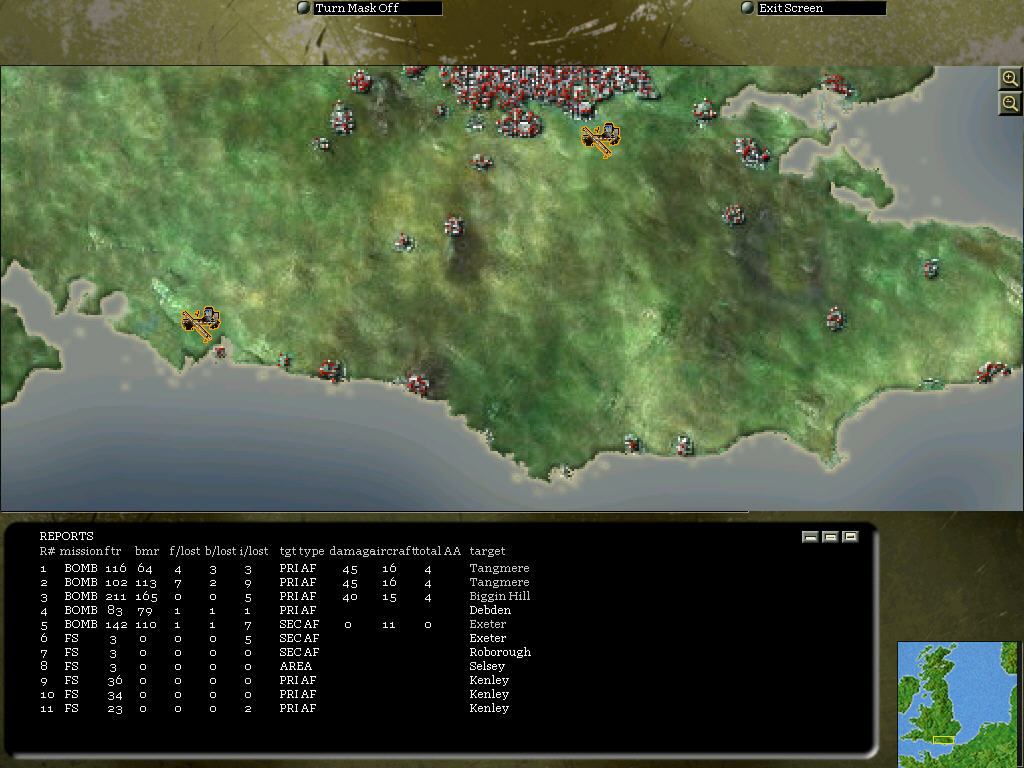Click the REPORTS panel title
This screenshot has height=768, width=1024.
tap(67, 536)
